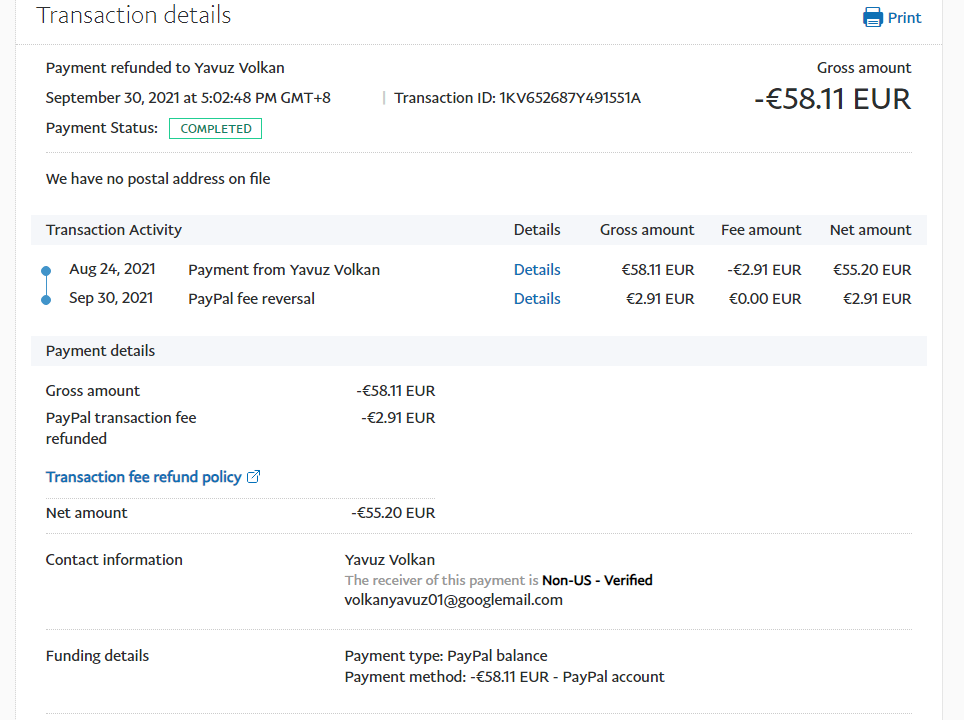Click the Print link text
This screenshot has height=720, width=964.
tap(904, 18)
